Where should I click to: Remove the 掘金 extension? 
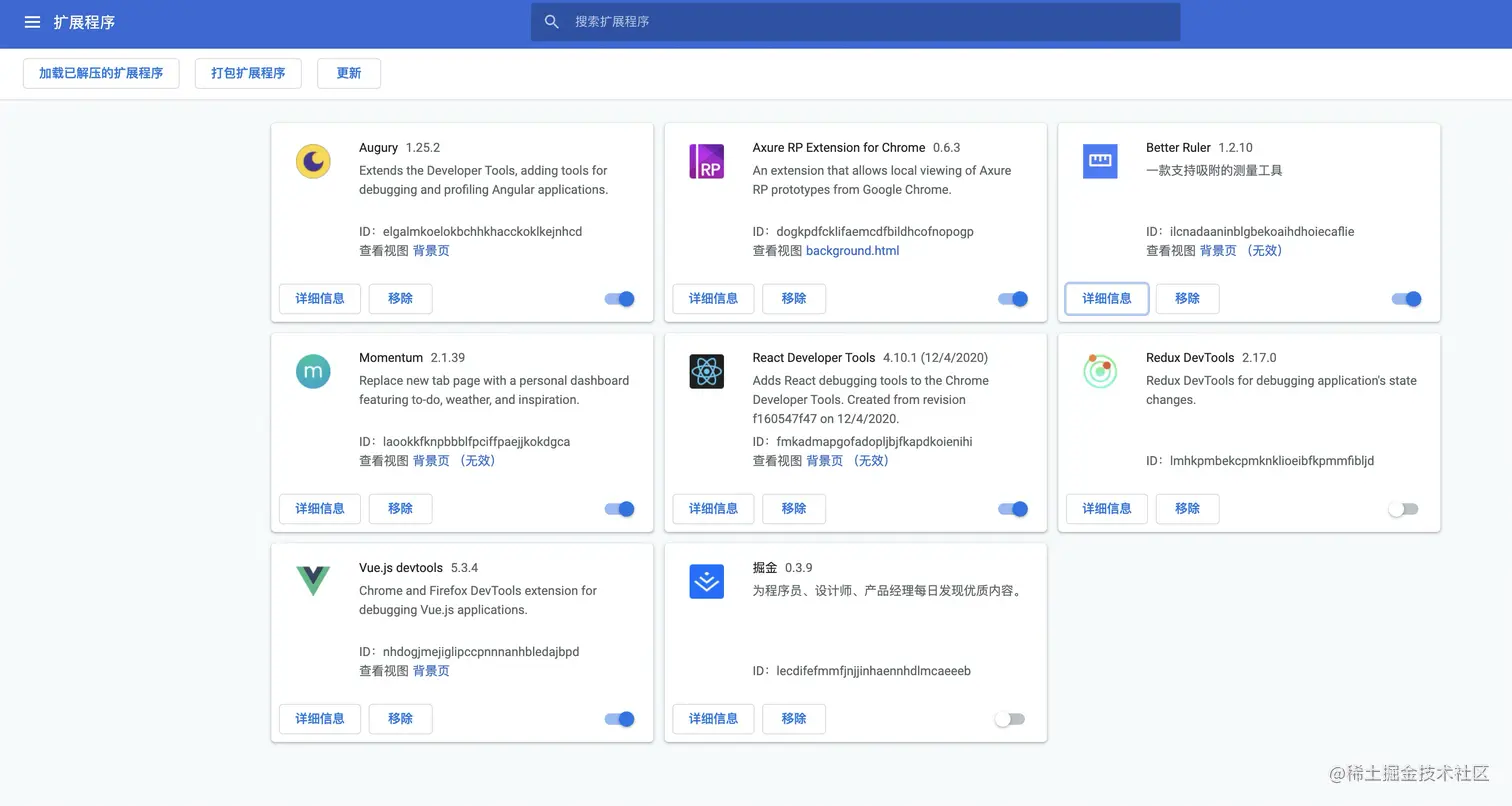794,718
